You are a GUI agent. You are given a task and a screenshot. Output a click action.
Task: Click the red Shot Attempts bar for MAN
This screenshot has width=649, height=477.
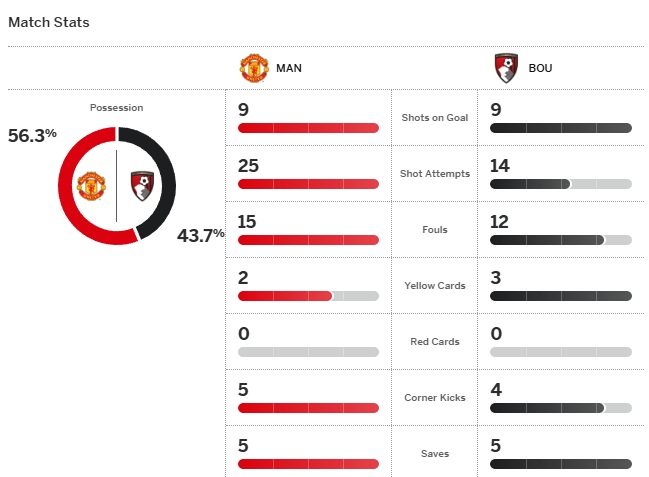point(308,184)
